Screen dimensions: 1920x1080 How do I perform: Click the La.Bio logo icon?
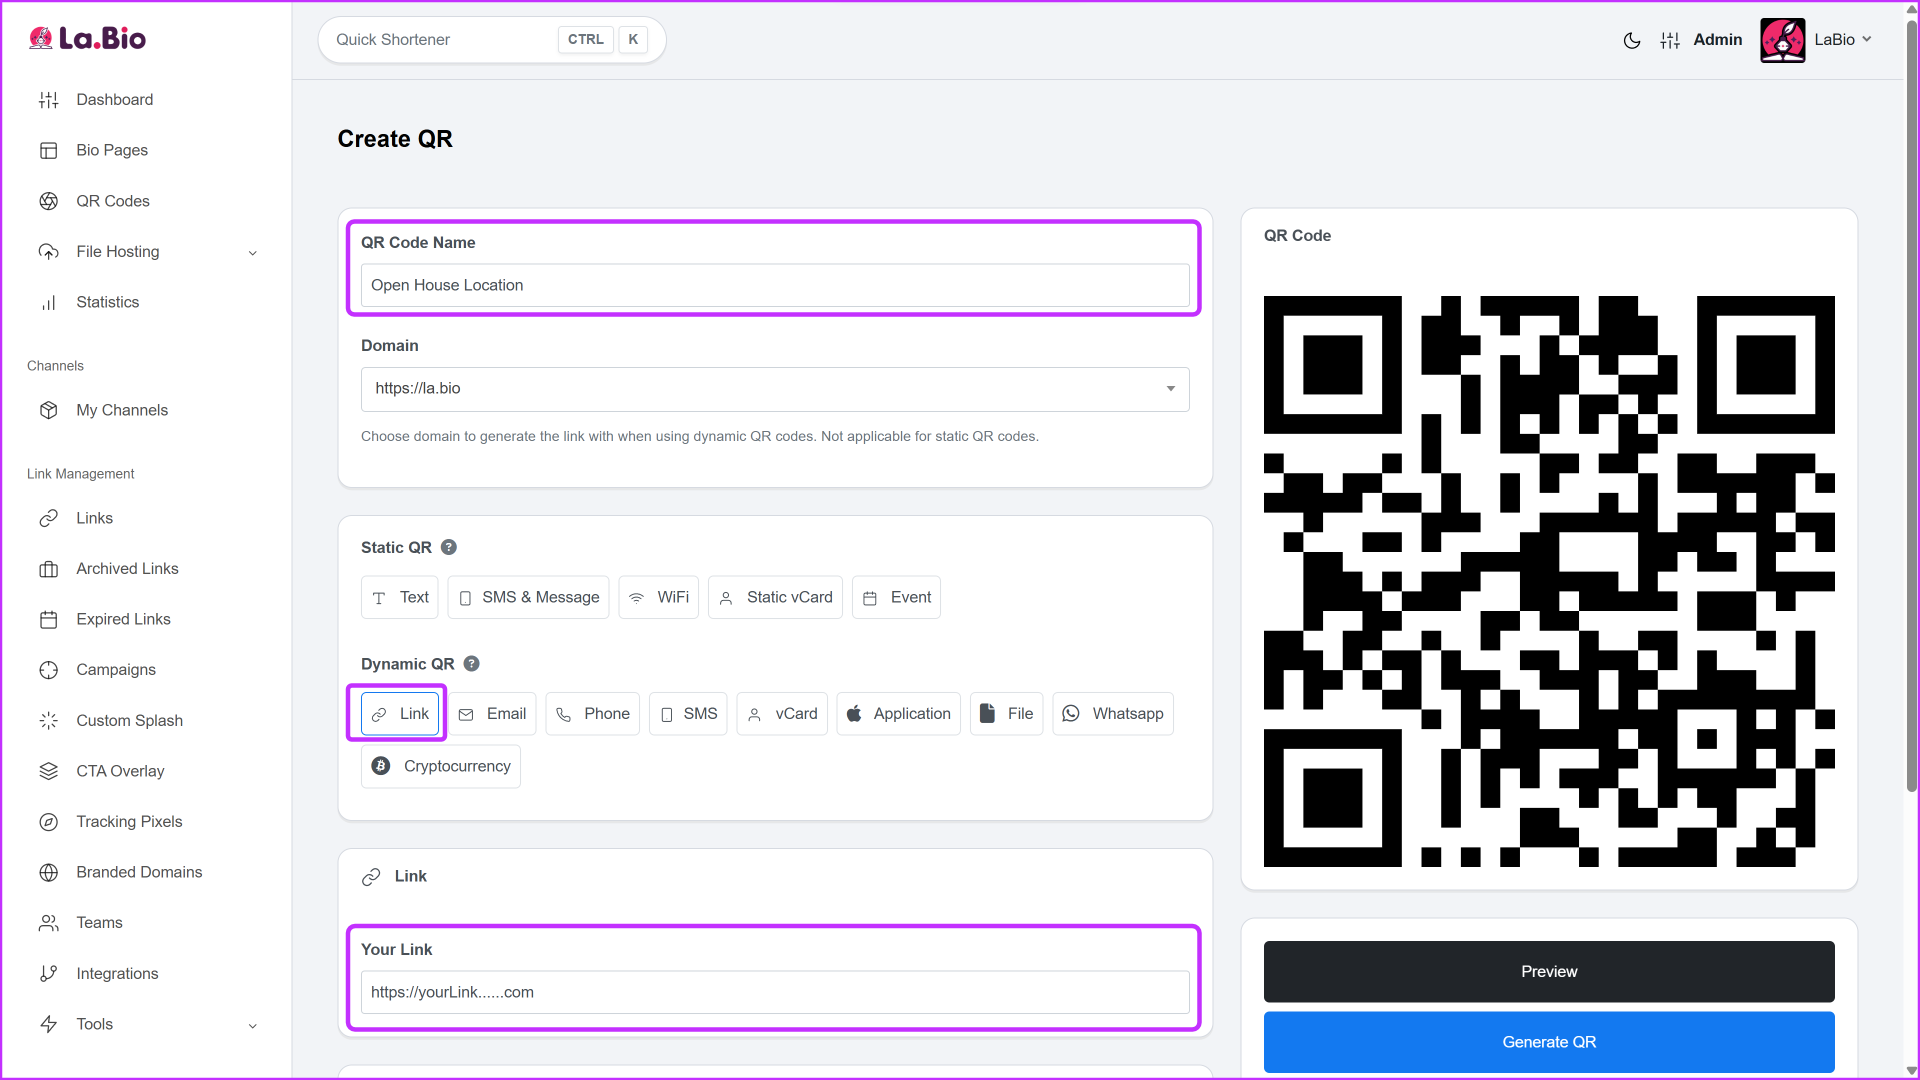click(x=41, y=38)
